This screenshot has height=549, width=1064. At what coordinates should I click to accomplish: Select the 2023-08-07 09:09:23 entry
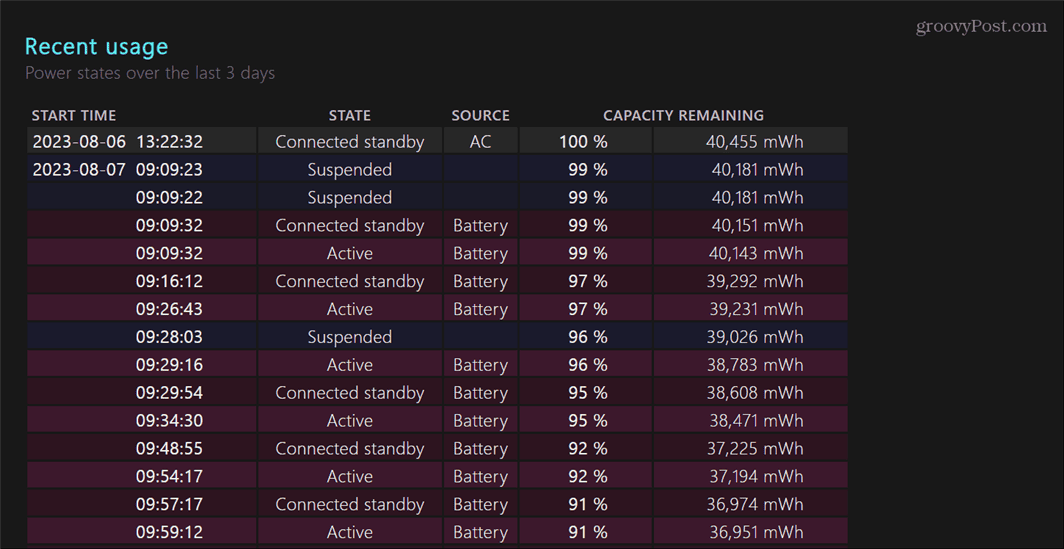117,170
